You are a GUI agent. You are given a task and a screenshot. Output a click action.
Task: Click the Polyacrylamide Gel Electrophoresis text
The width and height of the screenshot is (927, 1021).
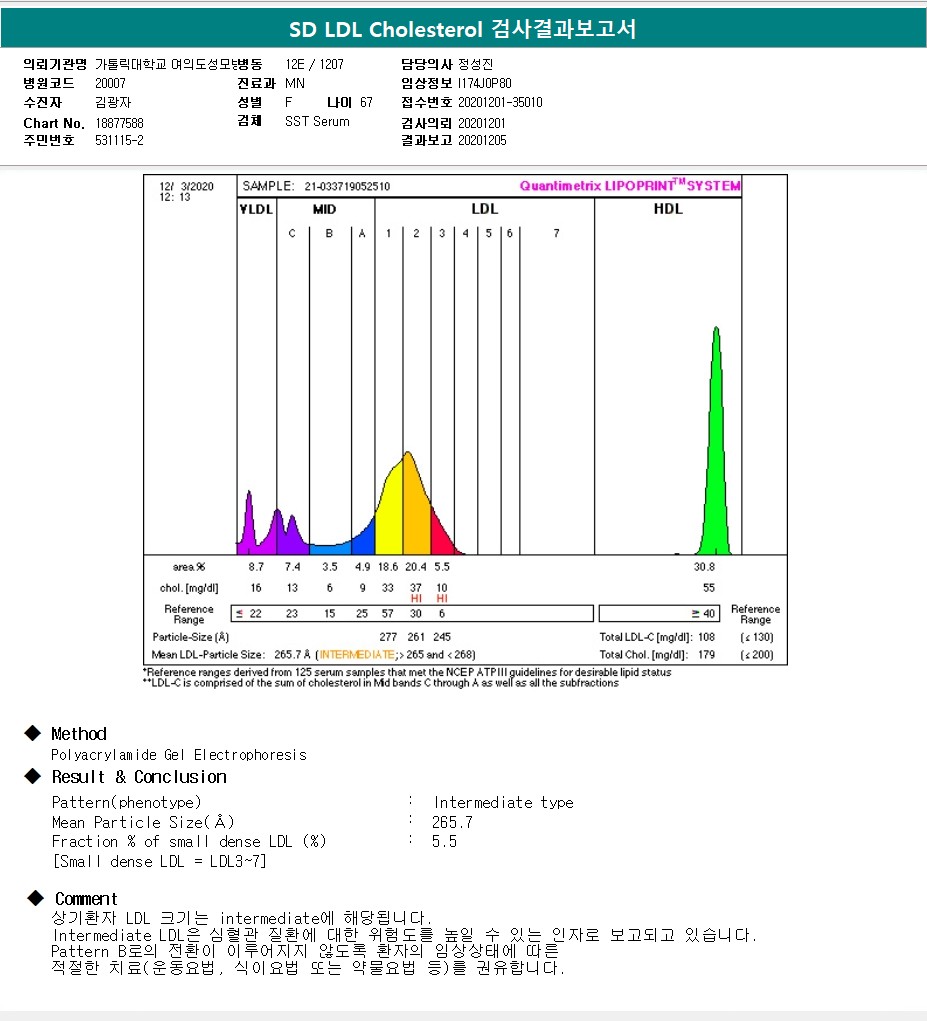[178, 755]
